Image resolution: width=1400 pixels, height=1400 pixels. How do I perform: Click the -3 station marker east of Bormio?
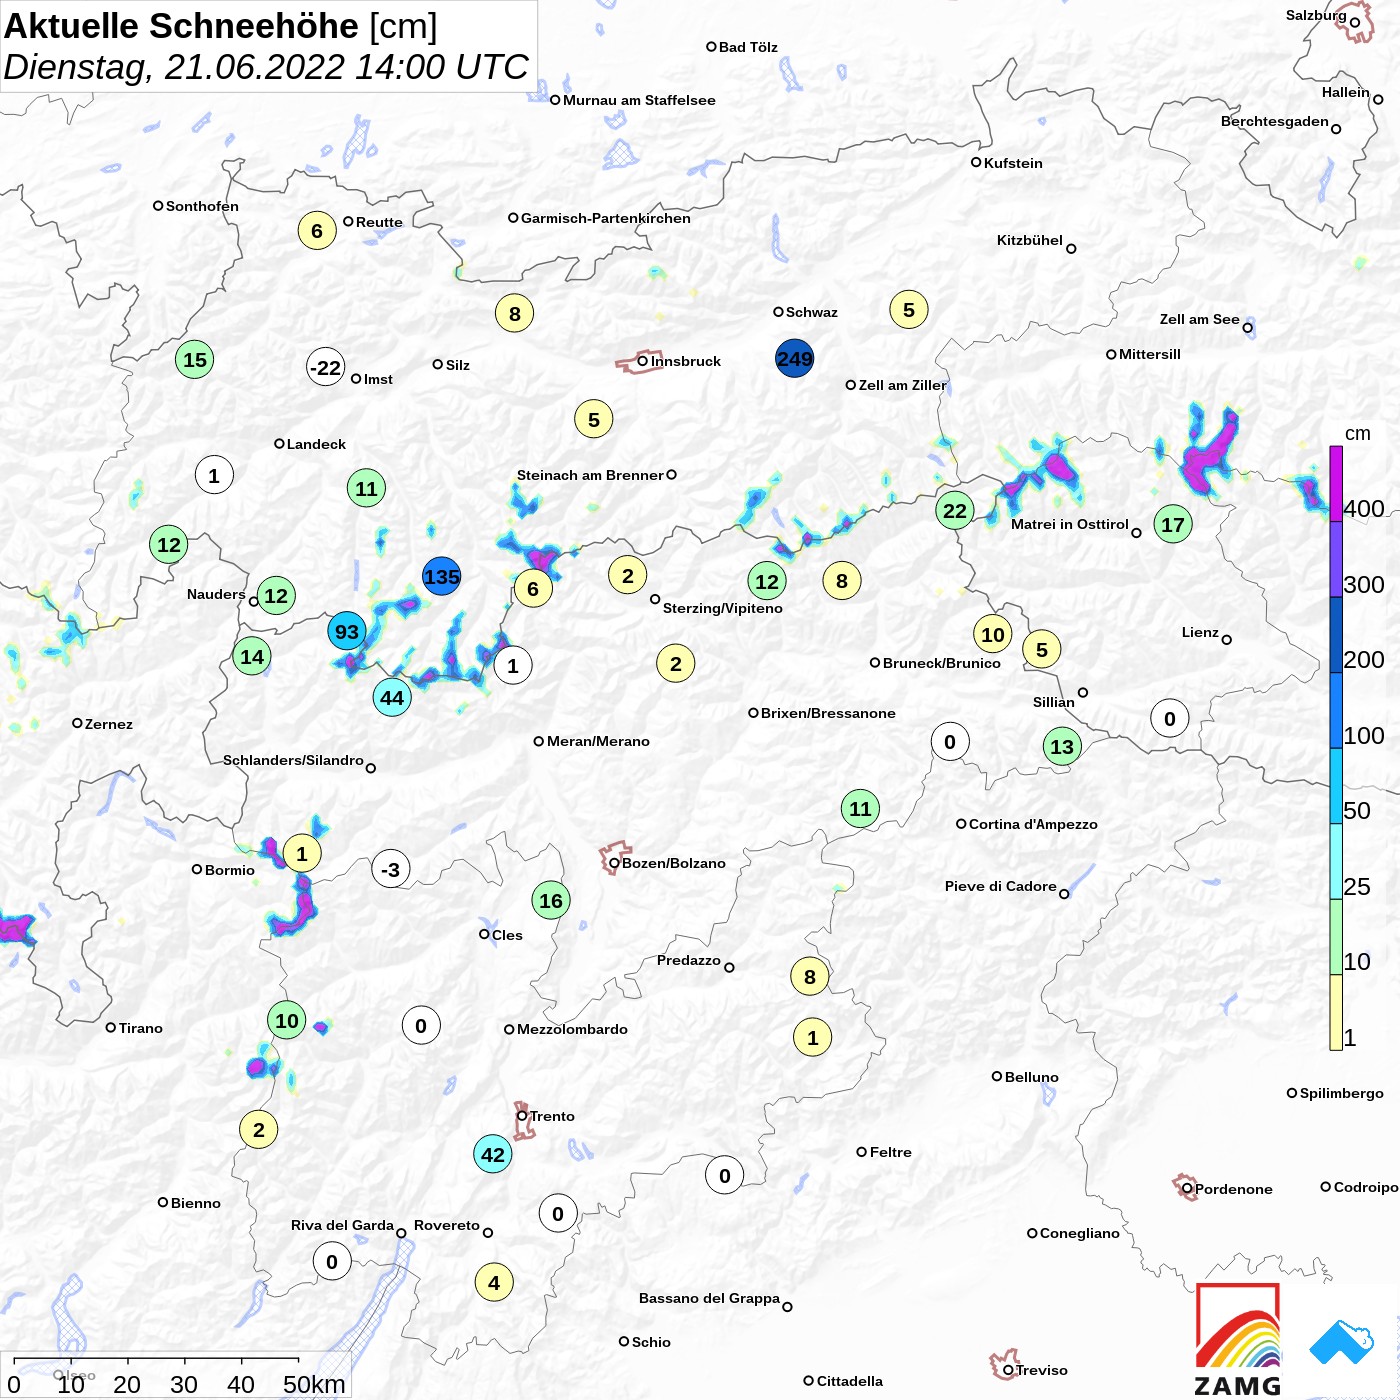(x=391, y=870)
